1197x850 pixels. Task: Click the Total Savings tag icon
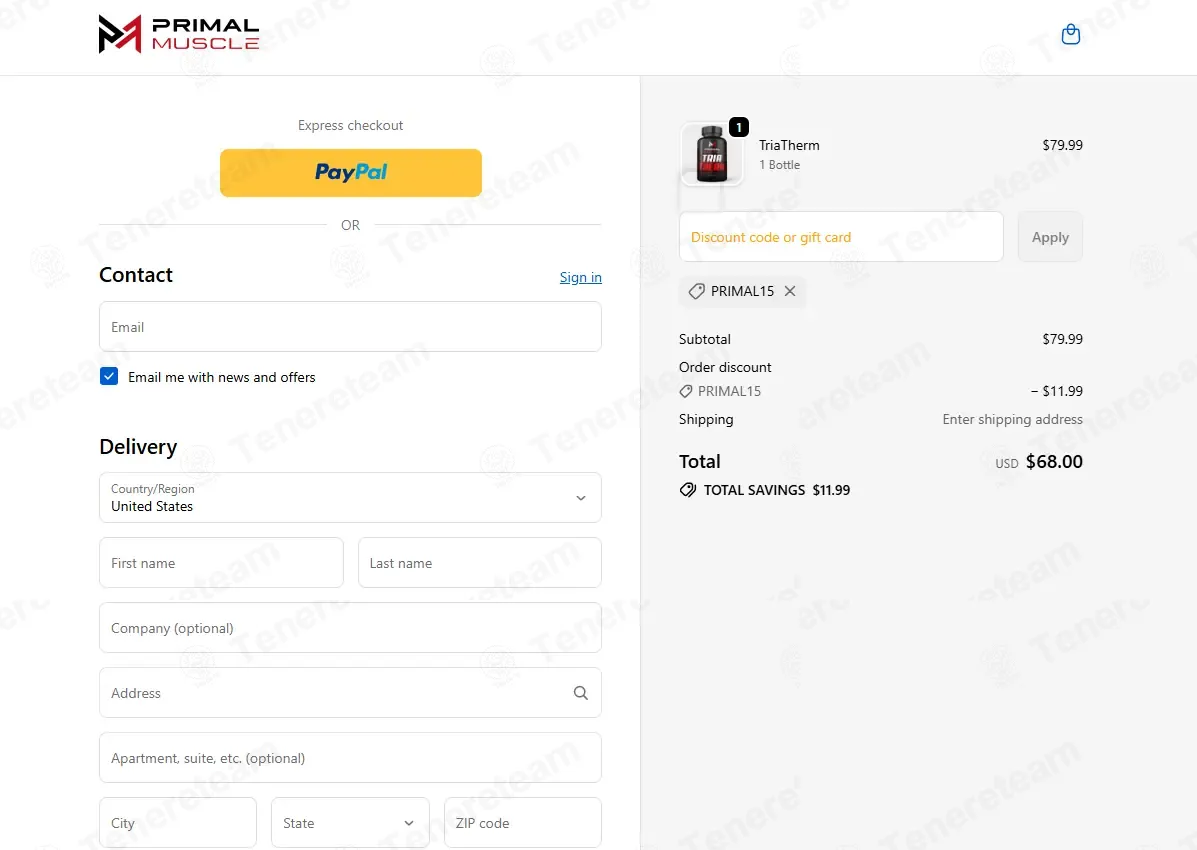tap(688, 490)
